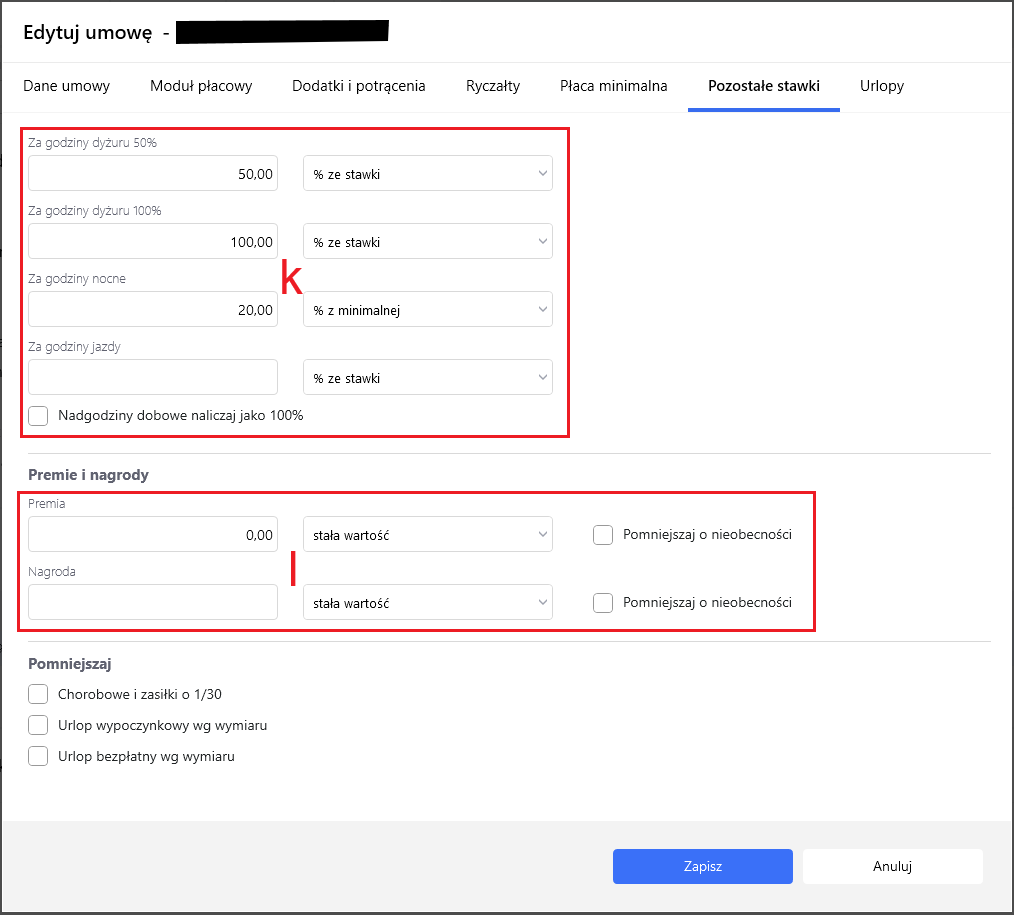Screen dimensions: 1014x915
Task: Expand the Premia stała wartość dropdown
Action: coord(427,535)
